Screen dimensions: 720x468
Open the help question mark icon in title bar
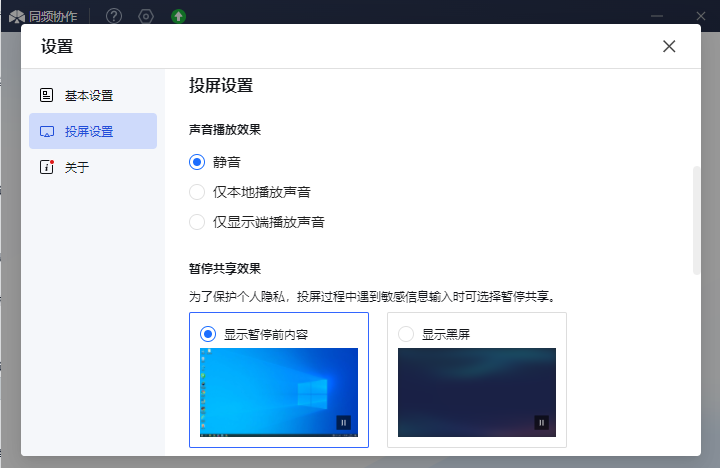114,17
